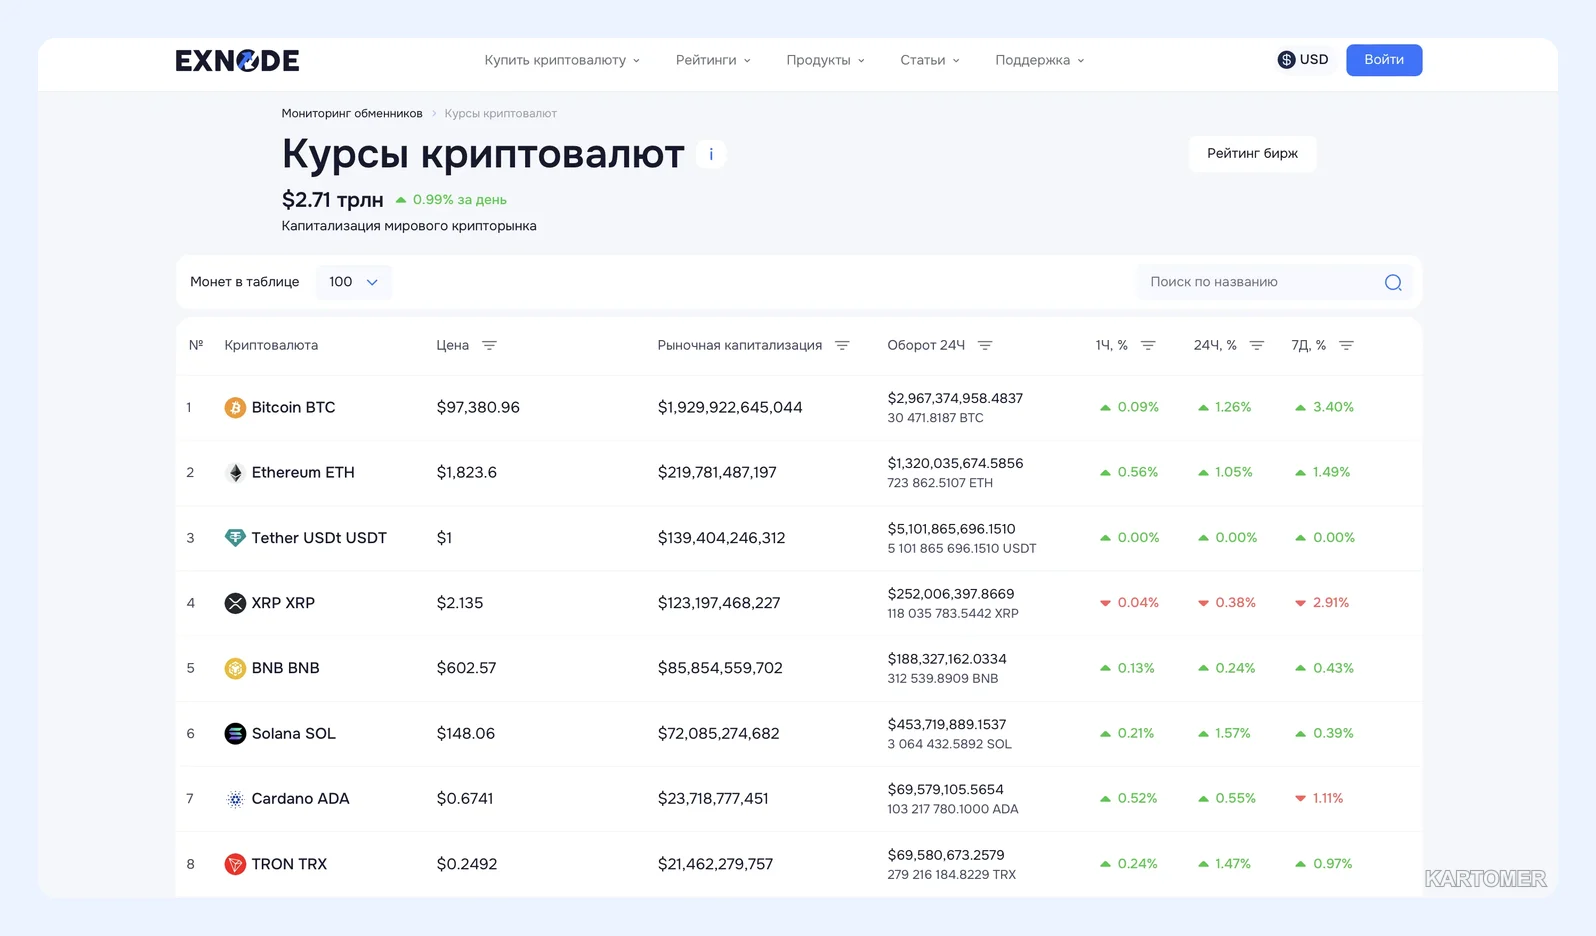1596x936 pixels.
Task: Expand the Продукты menu
Action: [825, 60]
